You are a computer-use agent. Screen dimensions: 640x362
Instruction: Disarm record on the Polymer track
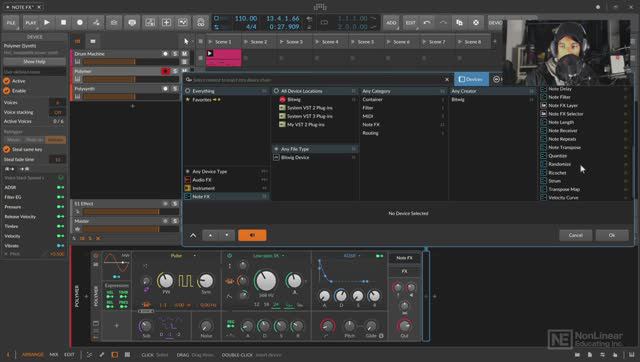(x=165, y=71)
